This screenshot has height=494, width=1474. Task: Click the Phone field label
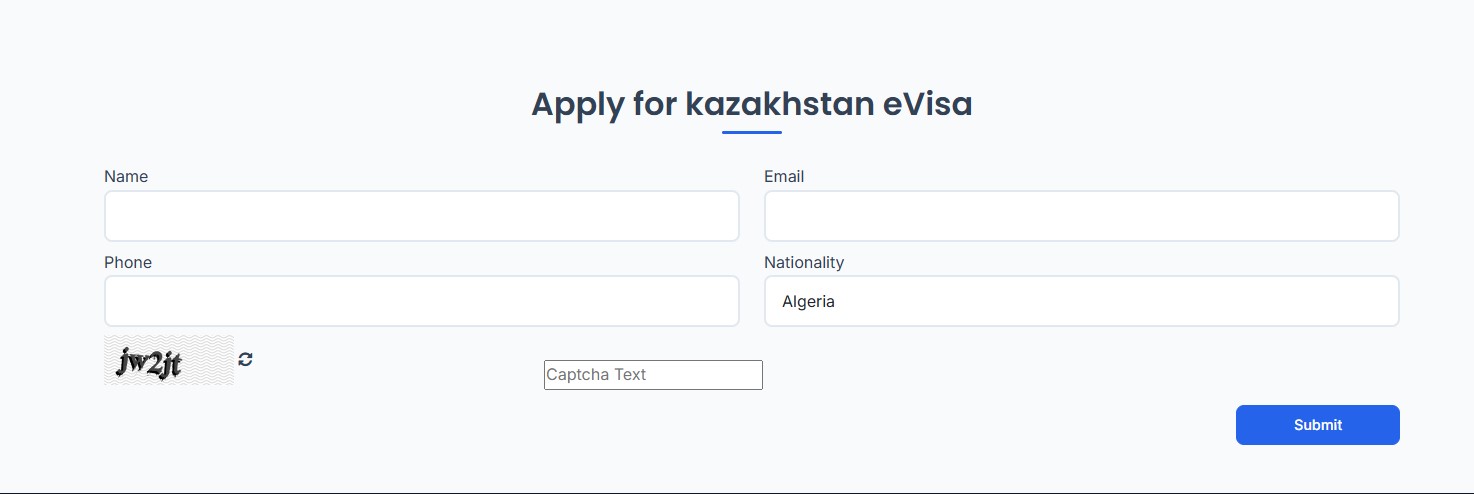(x=128, y=262)
